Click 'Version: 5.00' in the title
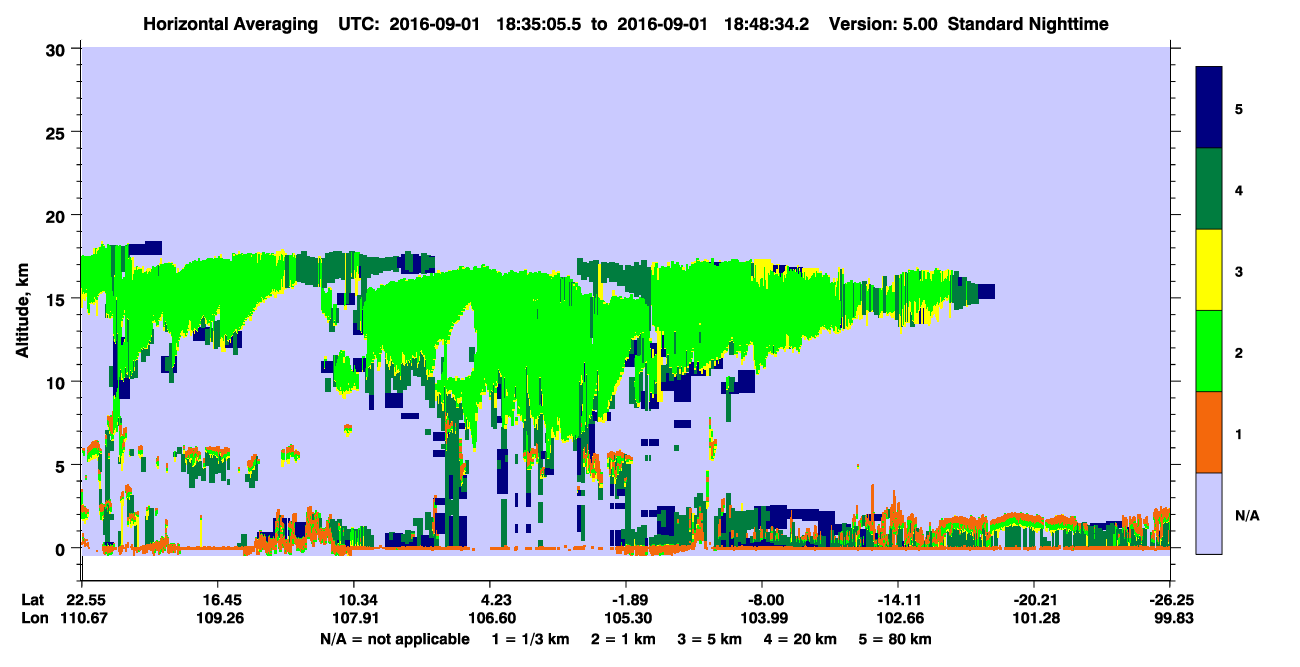1300x667 pixels. tap(884, 24)
